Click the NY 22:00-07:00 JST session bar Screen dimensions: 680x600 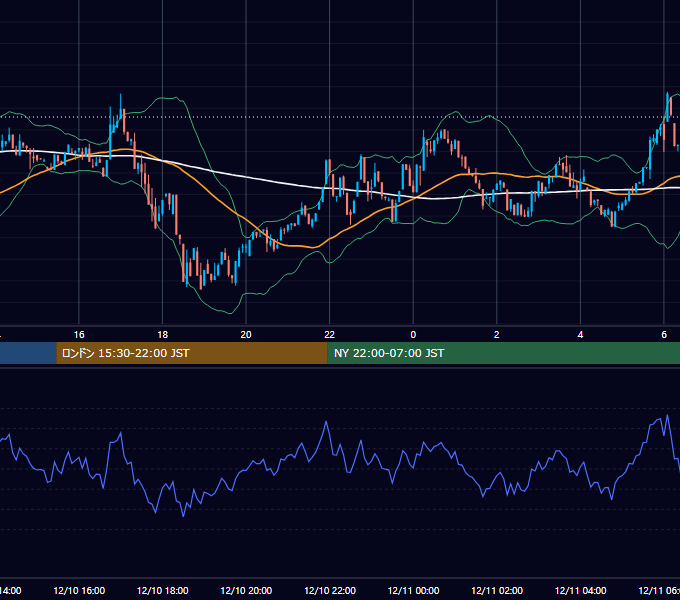tap(503, 353)
